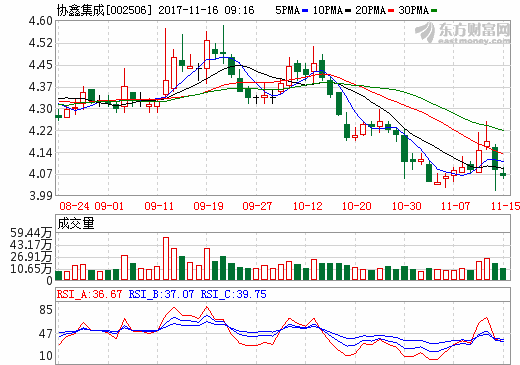This screenshot has width=520, height=365.
Task: Click the 4.30 price axis label
Action: [41, 109]
